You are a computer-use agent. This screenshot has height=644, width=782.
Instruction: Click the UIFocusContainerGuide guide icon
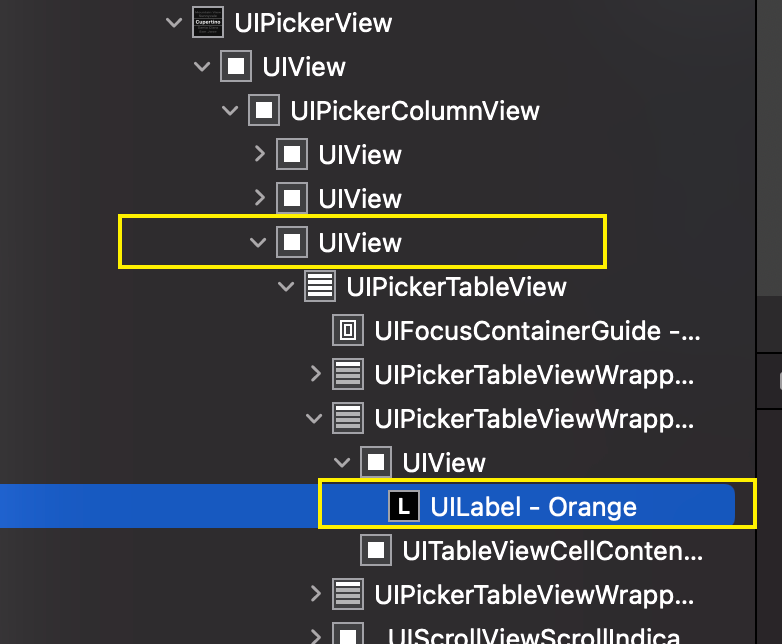click(x=347, y=330)
